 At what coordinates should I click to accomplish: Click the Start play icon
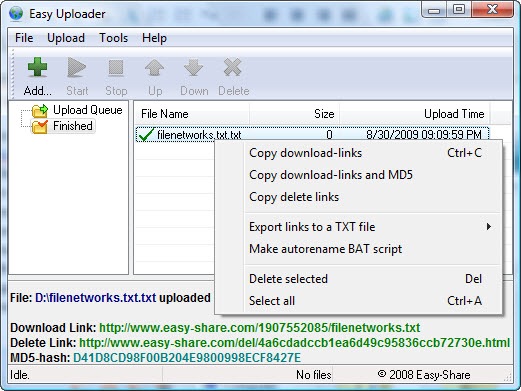coord(77,67)
